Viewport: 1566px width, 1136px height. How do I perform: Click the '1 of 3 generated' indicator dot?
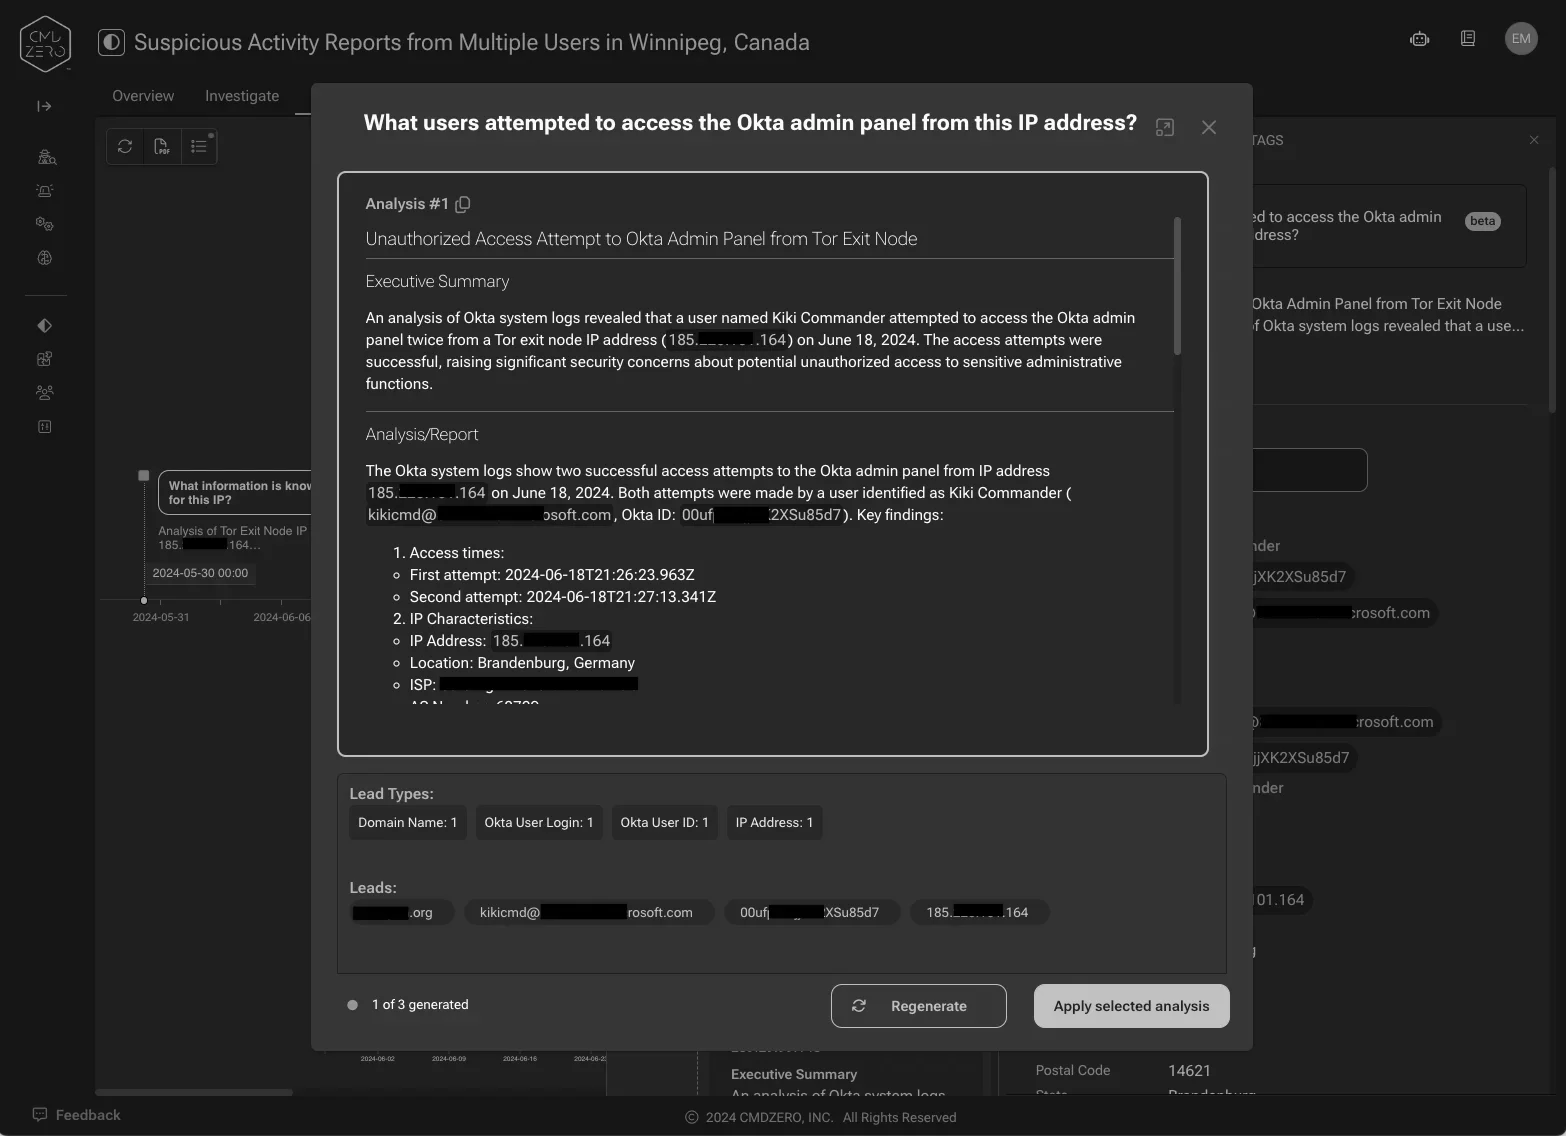click(x=352, y=1005)
